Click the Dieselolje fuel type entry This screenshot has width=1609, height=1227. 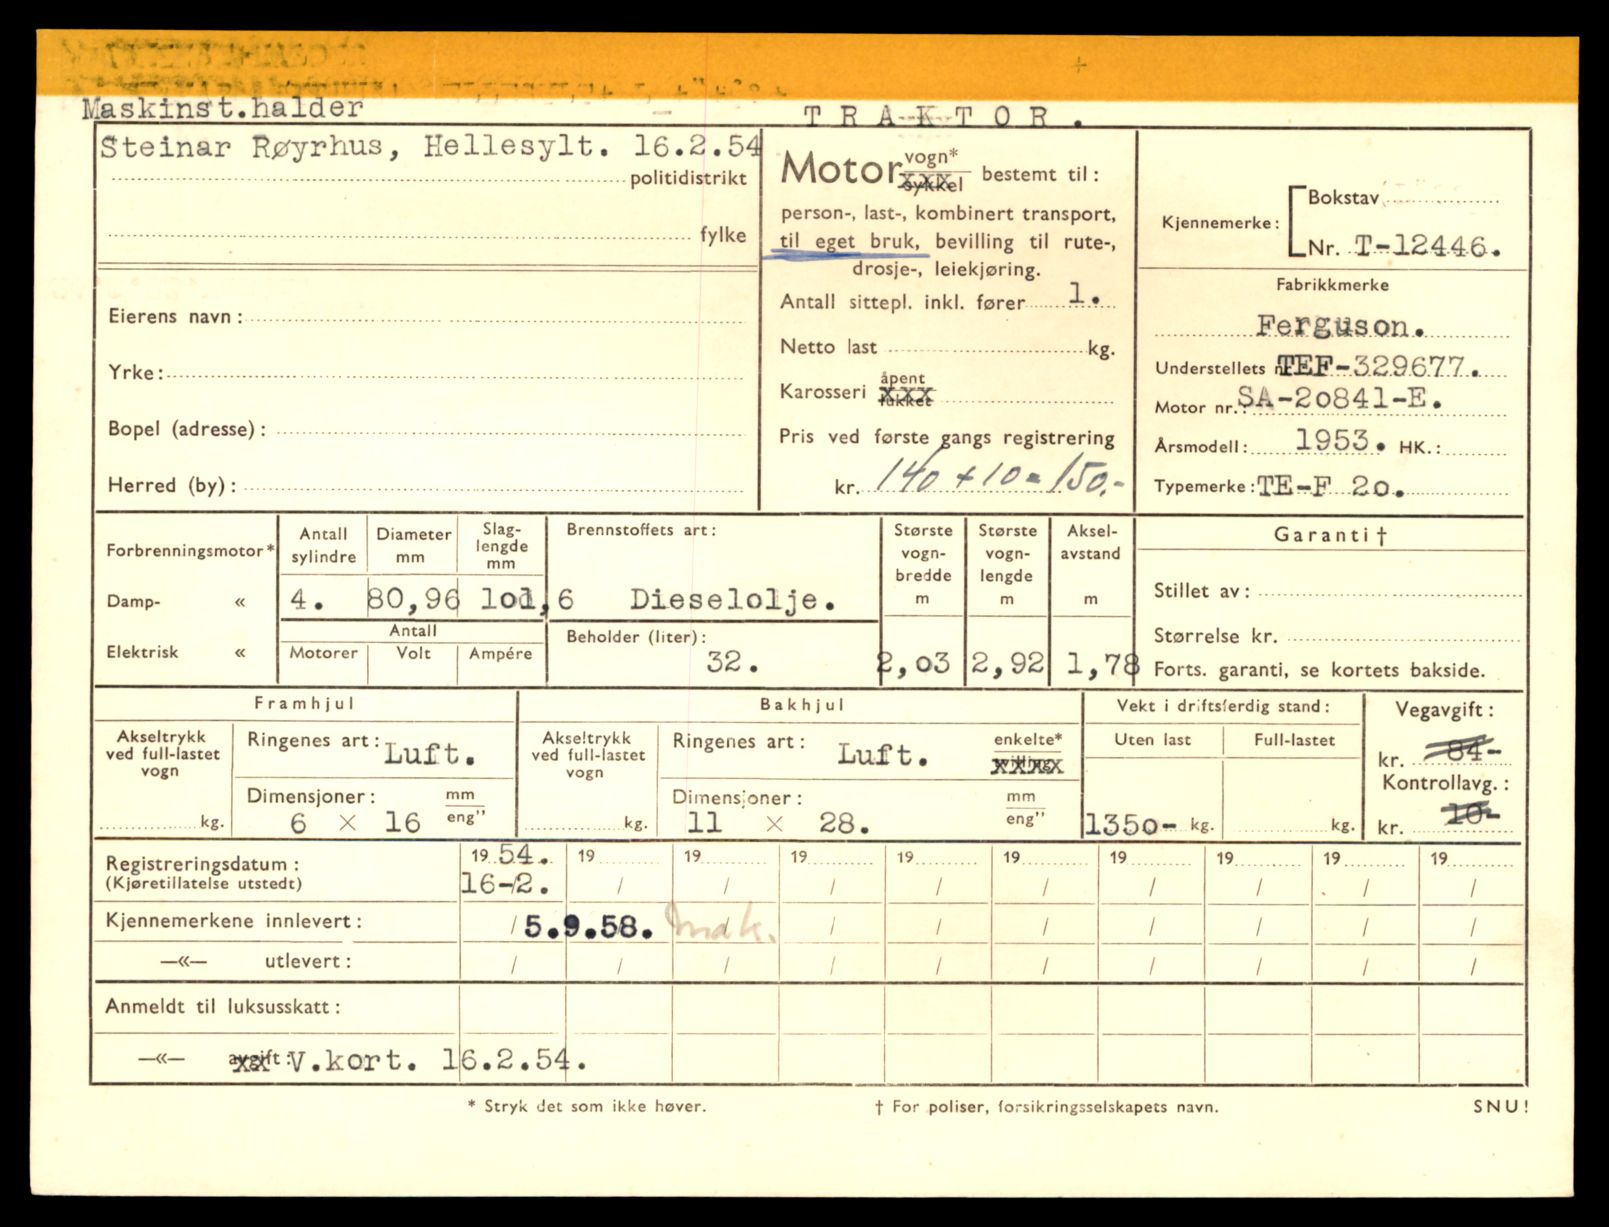(x=733, y=600)
